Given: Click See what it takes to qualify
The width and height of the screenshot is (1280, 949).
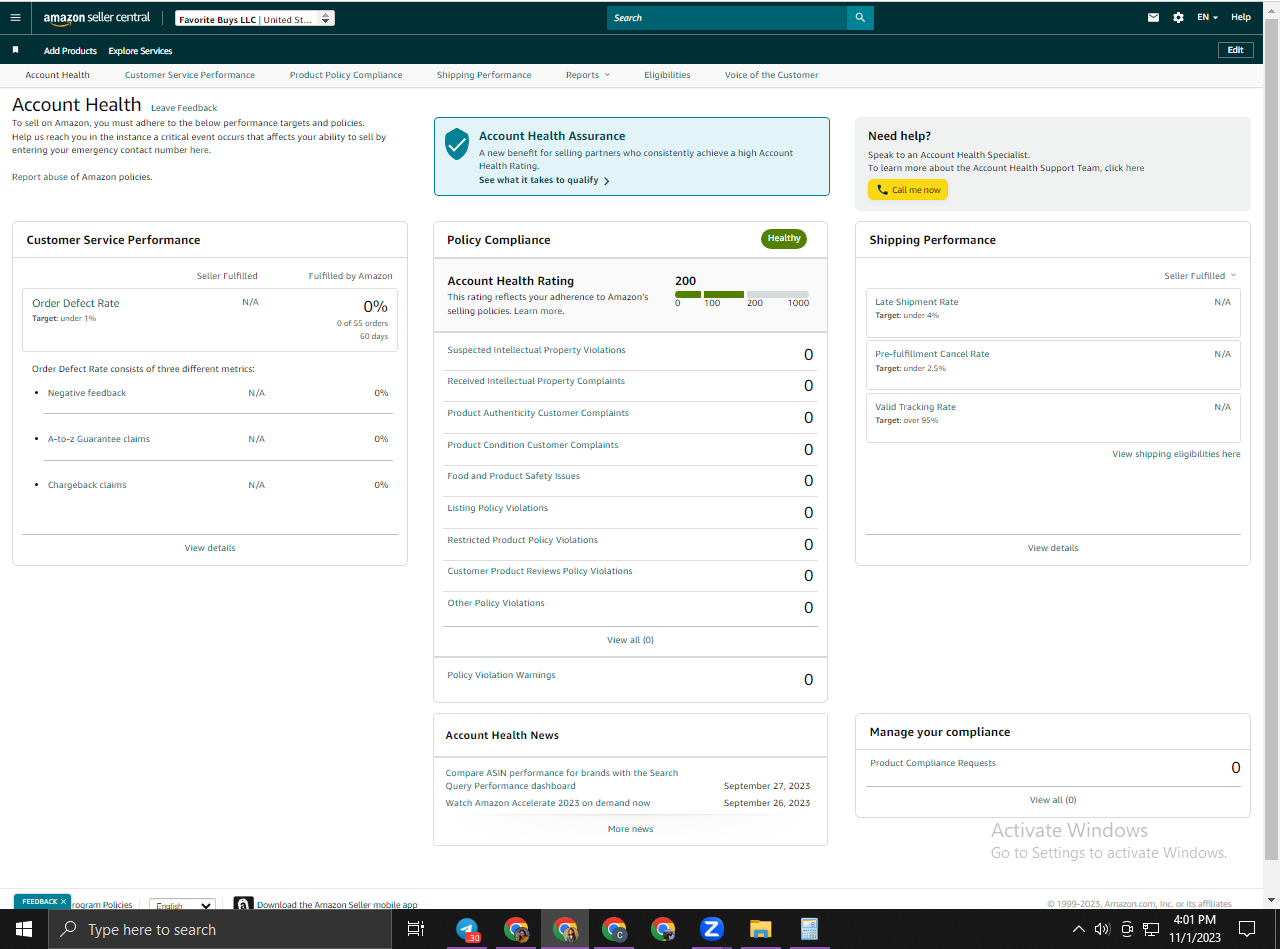Looking at the screenshot, I should (x=544, y=181).
